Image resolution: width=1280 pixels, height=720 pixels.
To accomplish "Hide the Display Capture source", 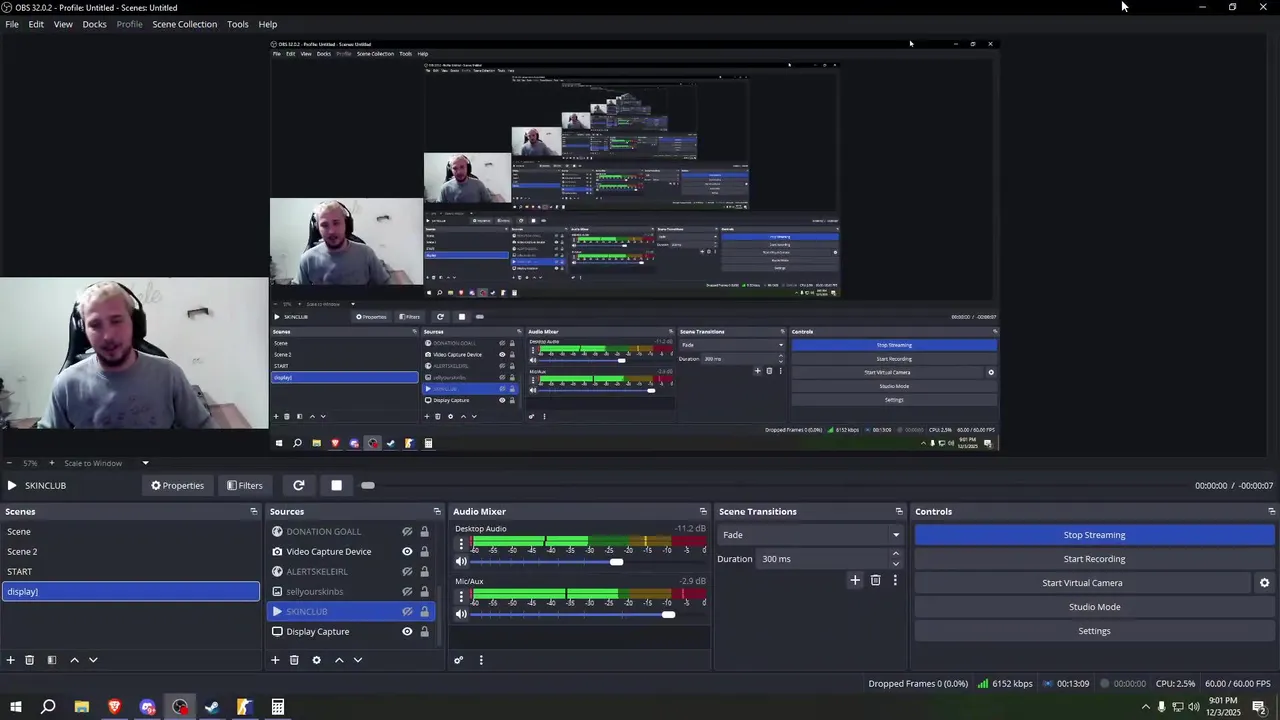I will click(x=407, y=632).
